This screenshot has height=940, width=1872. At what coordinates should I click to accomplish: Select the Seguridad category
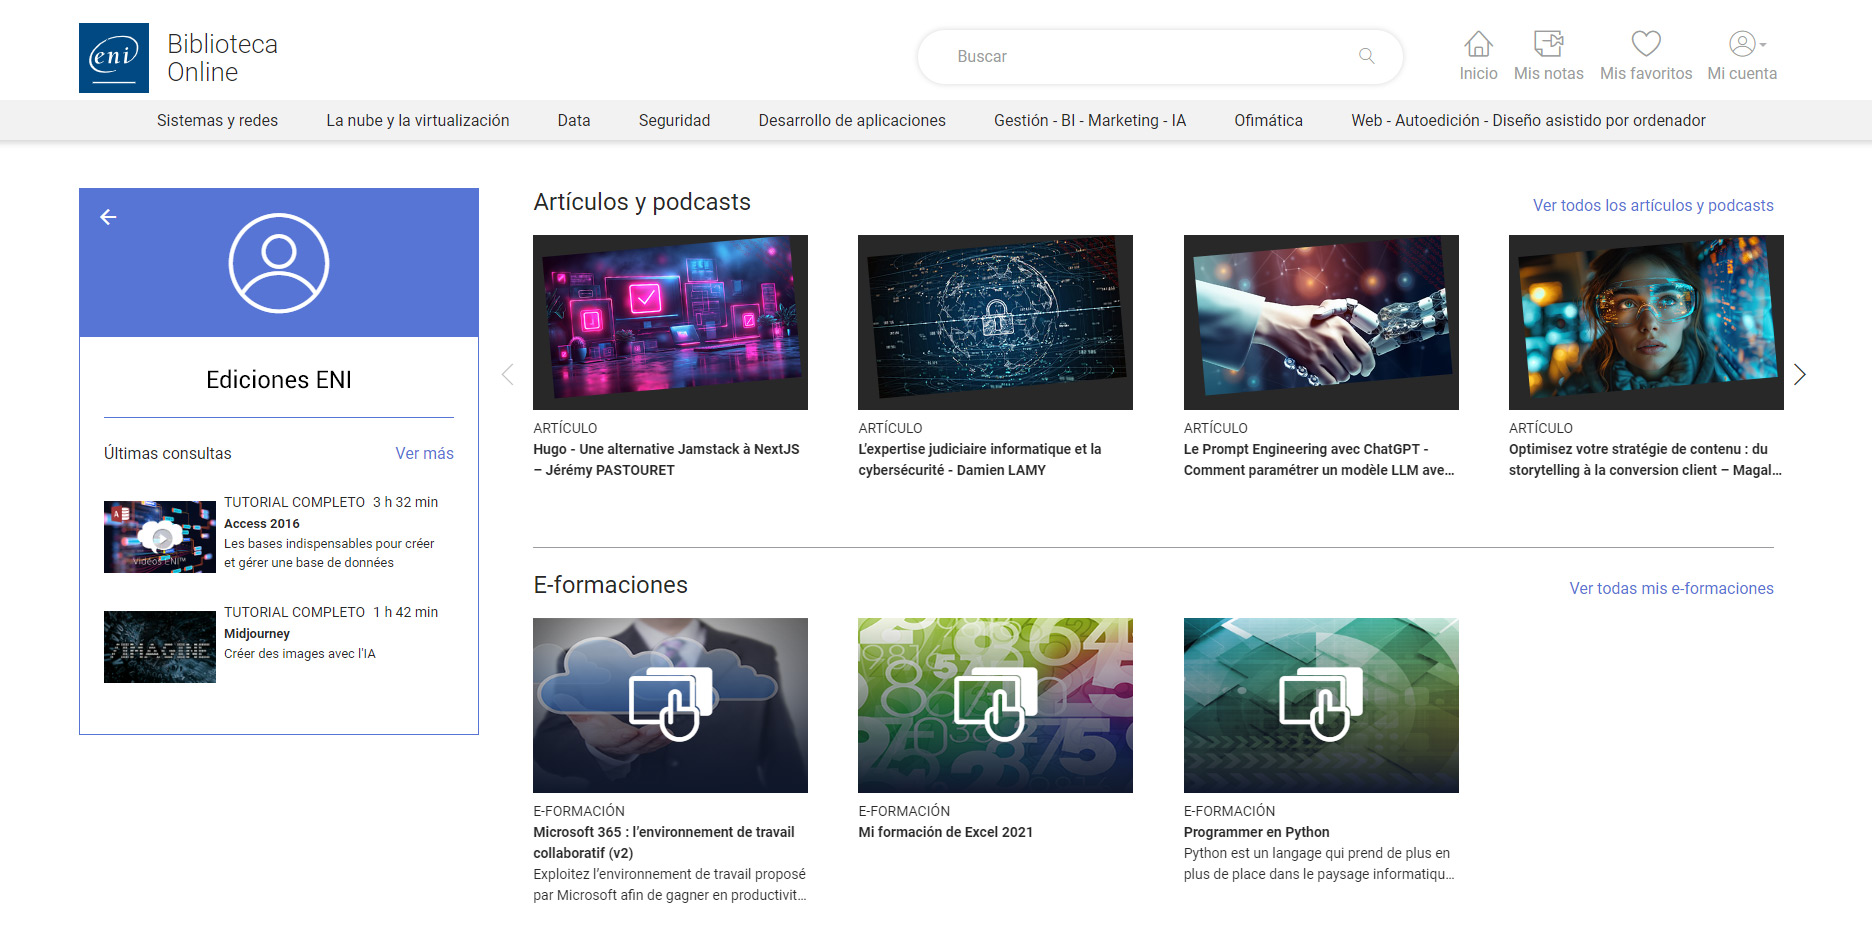coord(674,120)
